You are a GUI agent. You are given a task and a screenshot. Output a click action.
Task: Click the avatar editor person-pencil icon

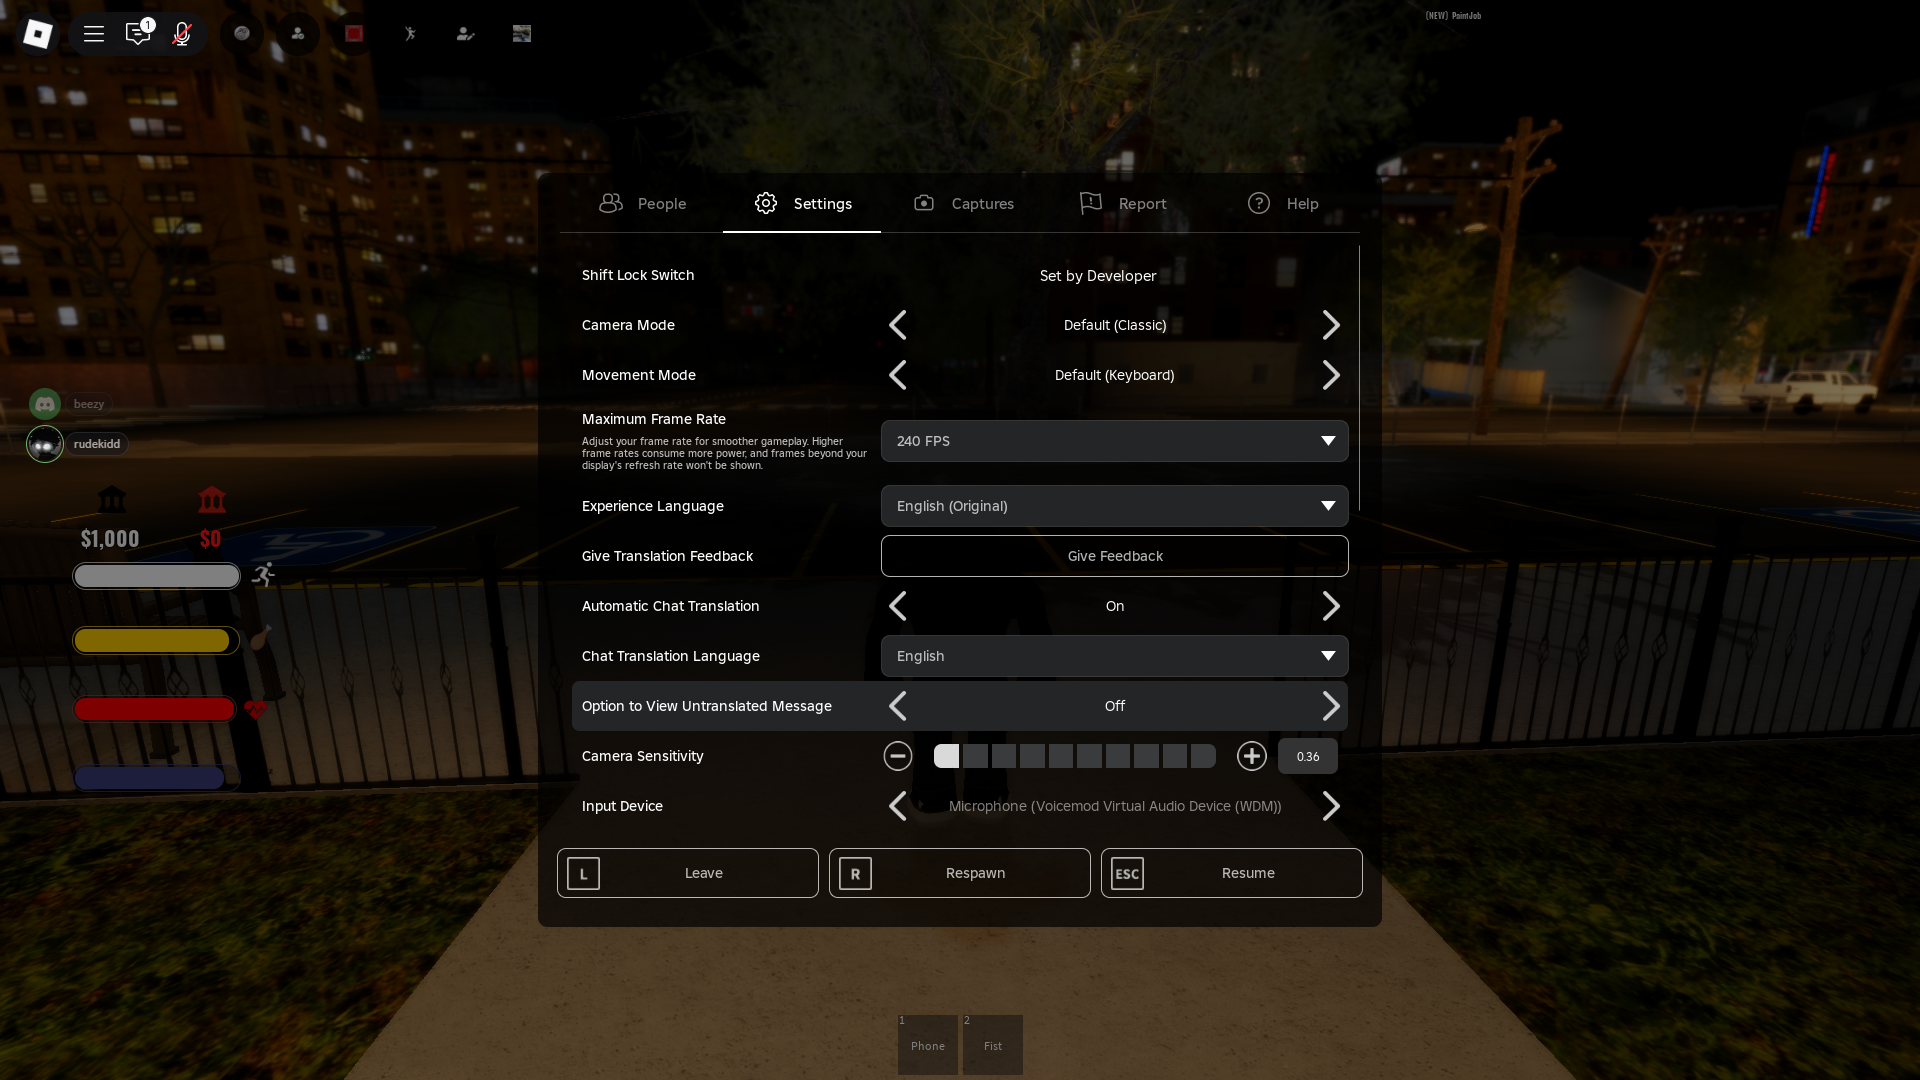coord(465,34)
